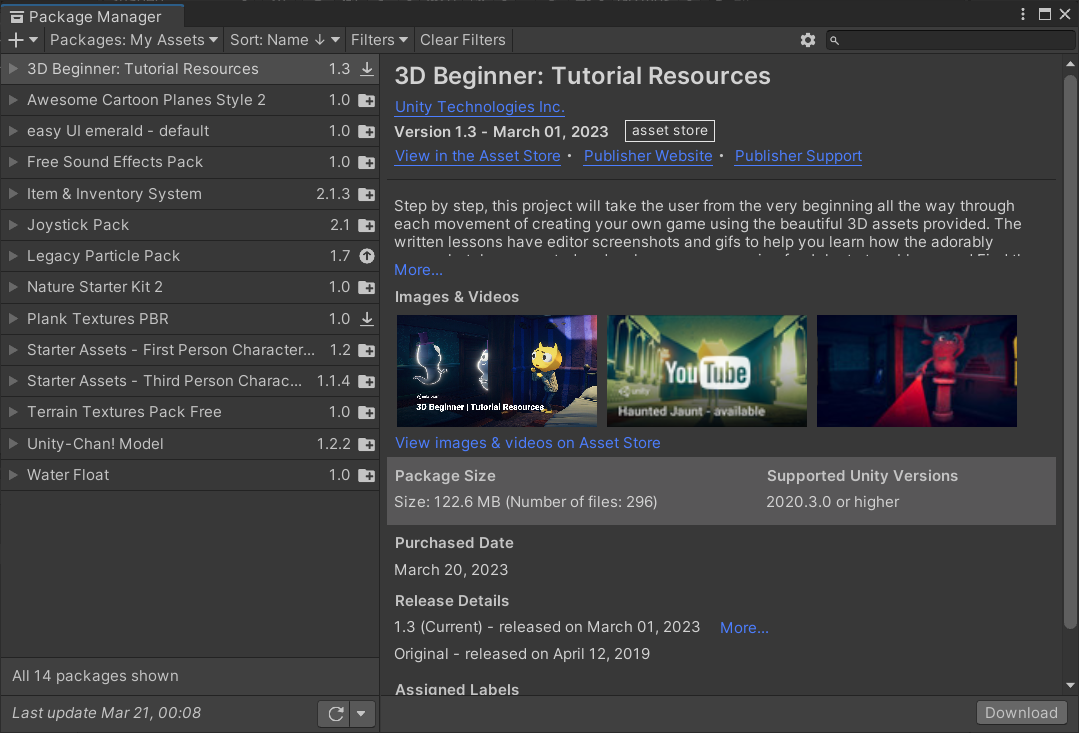Screen dimensions: 1079x733
Task: Expand the Joystick Pack row arrow
Action: pos(13,225)
